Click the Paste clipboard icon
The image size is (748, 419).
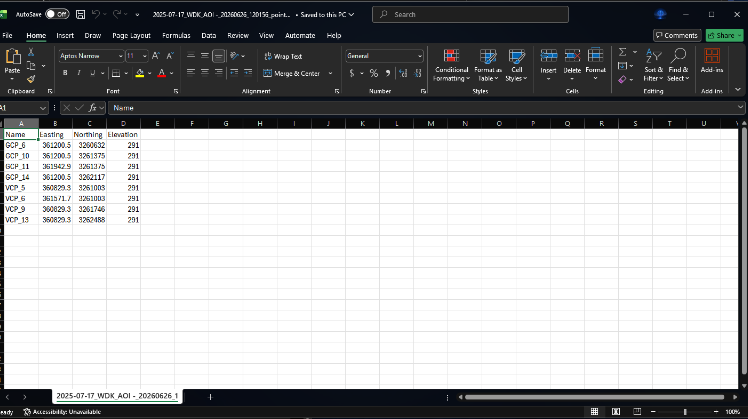coord(12,57)
